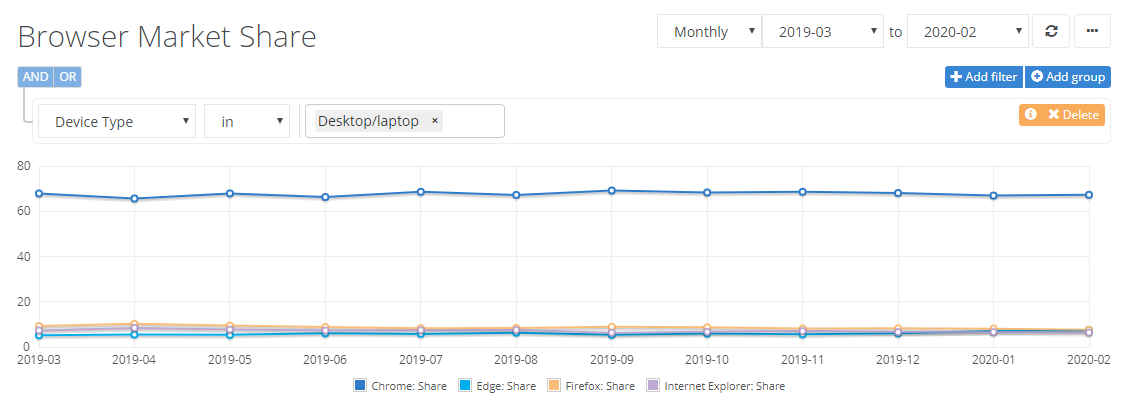Expand the Device Type field dropdown
This screenshot has height=401, width=1137.
tap(116, 121)
